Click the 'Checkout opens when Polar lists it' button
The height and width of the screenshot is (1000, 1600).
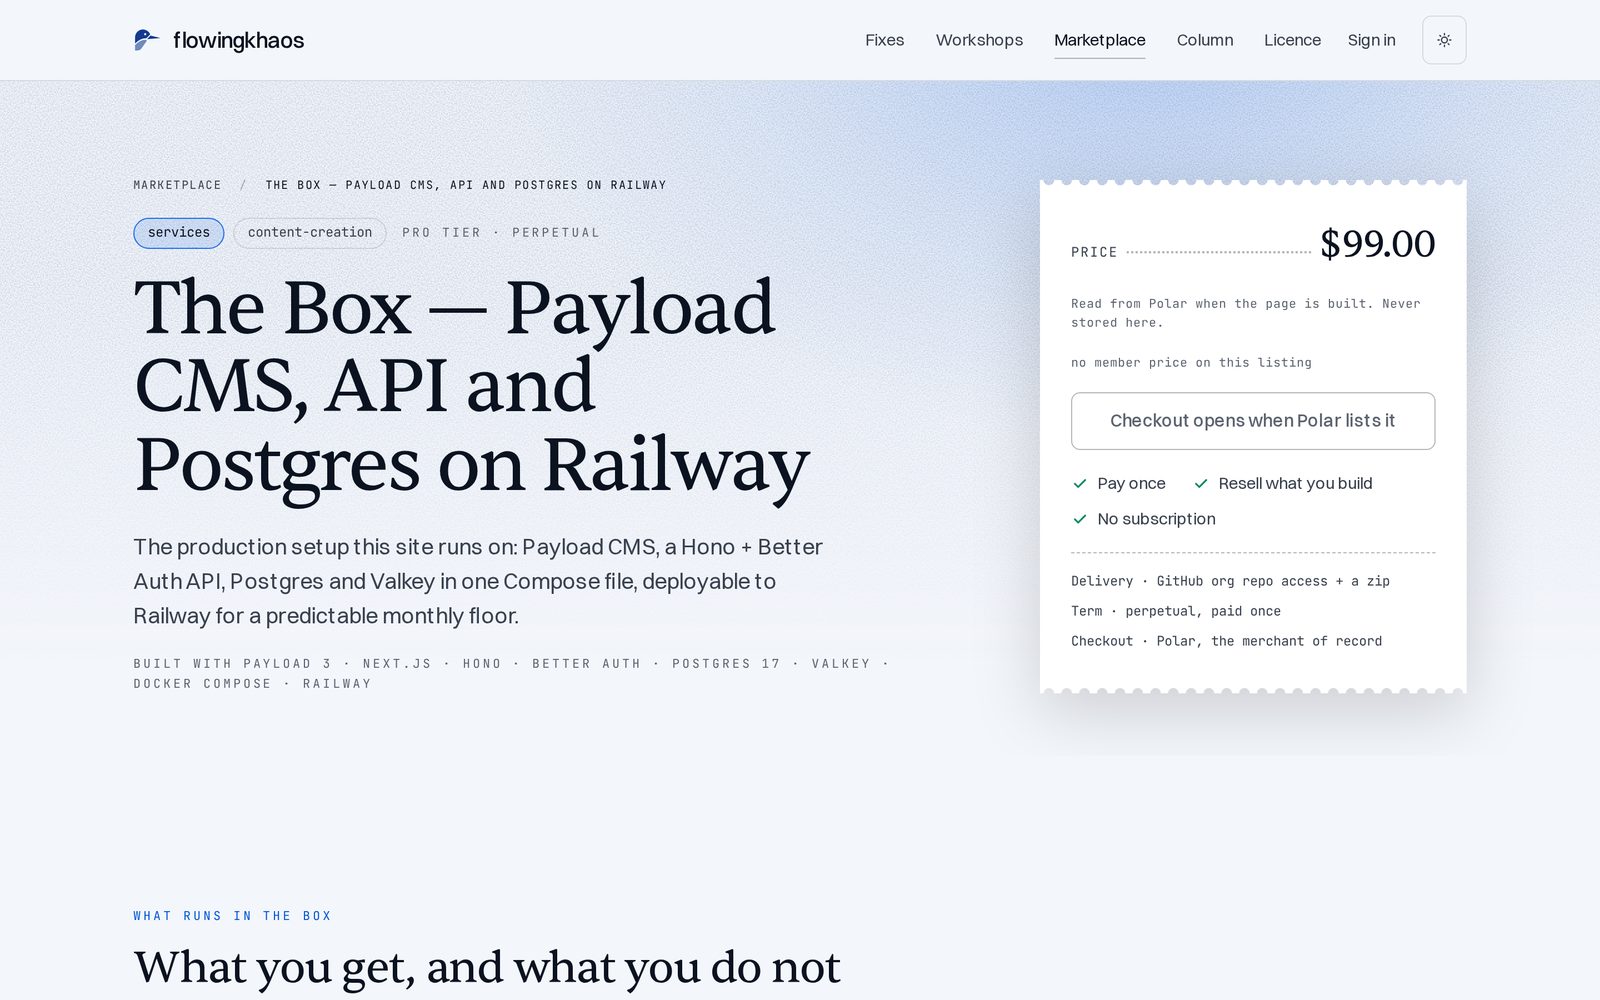(1253, 421)
